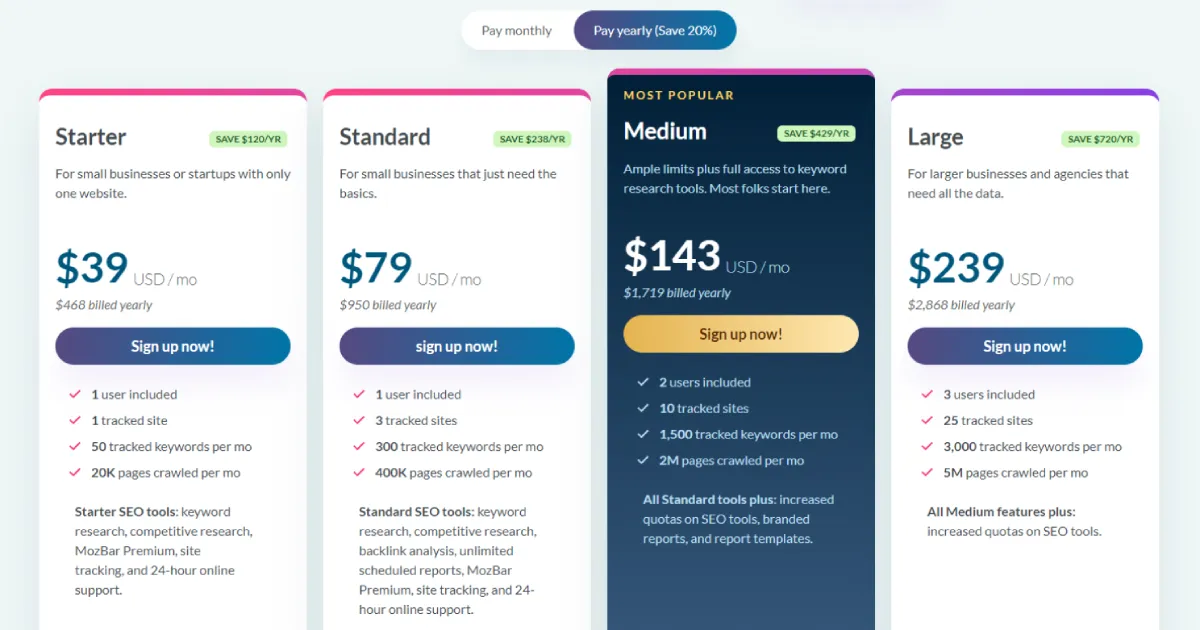
Task: Switch to the Pay monthly billing toggle
Action: pyautogui.click(x=518, y=30)
